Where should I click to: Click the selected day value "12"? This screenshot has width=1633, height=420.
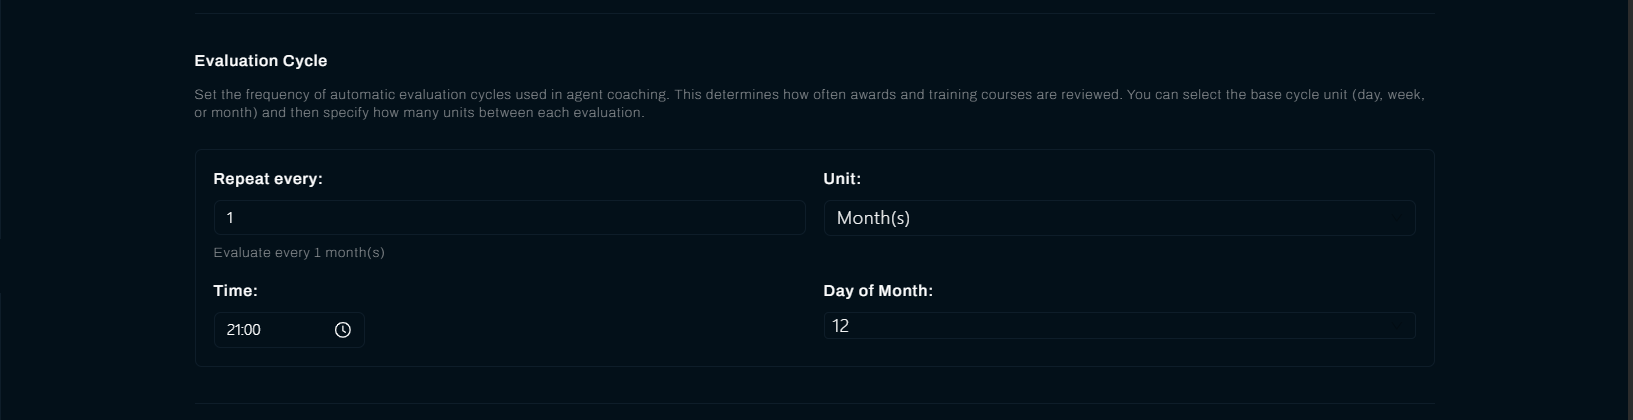pyautogui.click(x=841, y=326)
